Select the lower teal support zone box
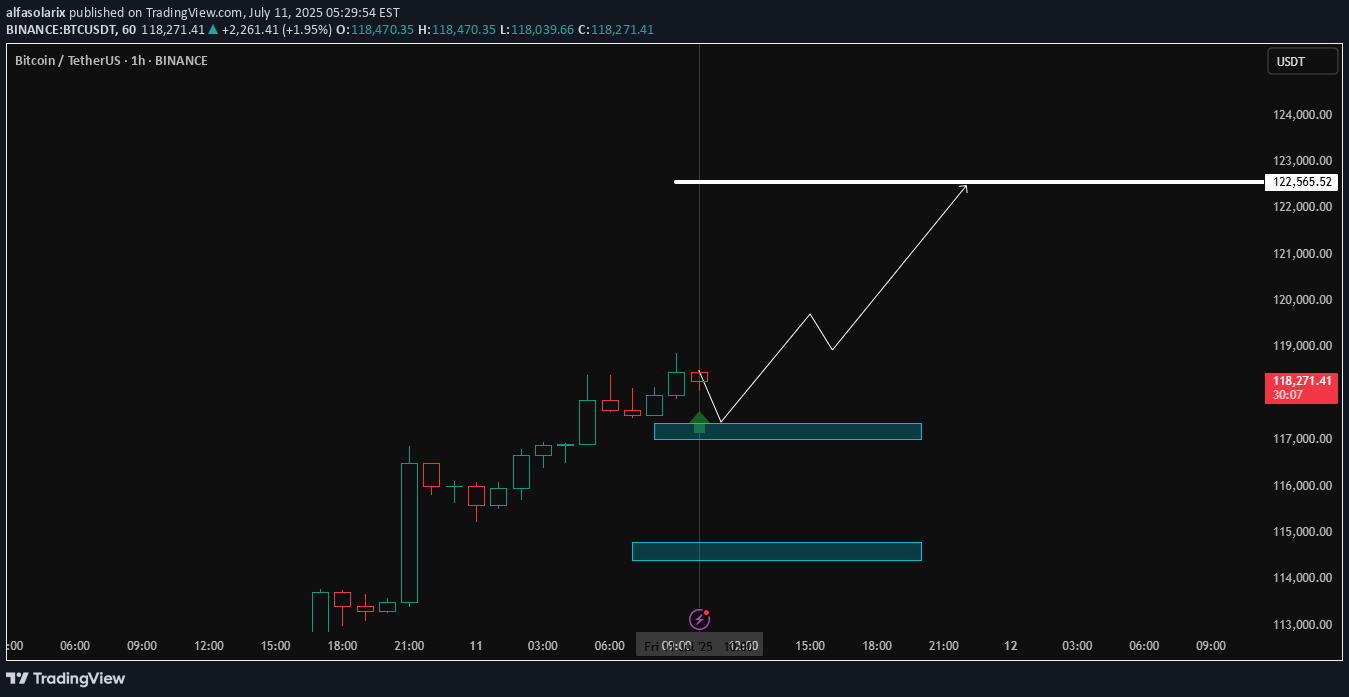The width and height of the screenshot is (1349, 697). [776, 551]
